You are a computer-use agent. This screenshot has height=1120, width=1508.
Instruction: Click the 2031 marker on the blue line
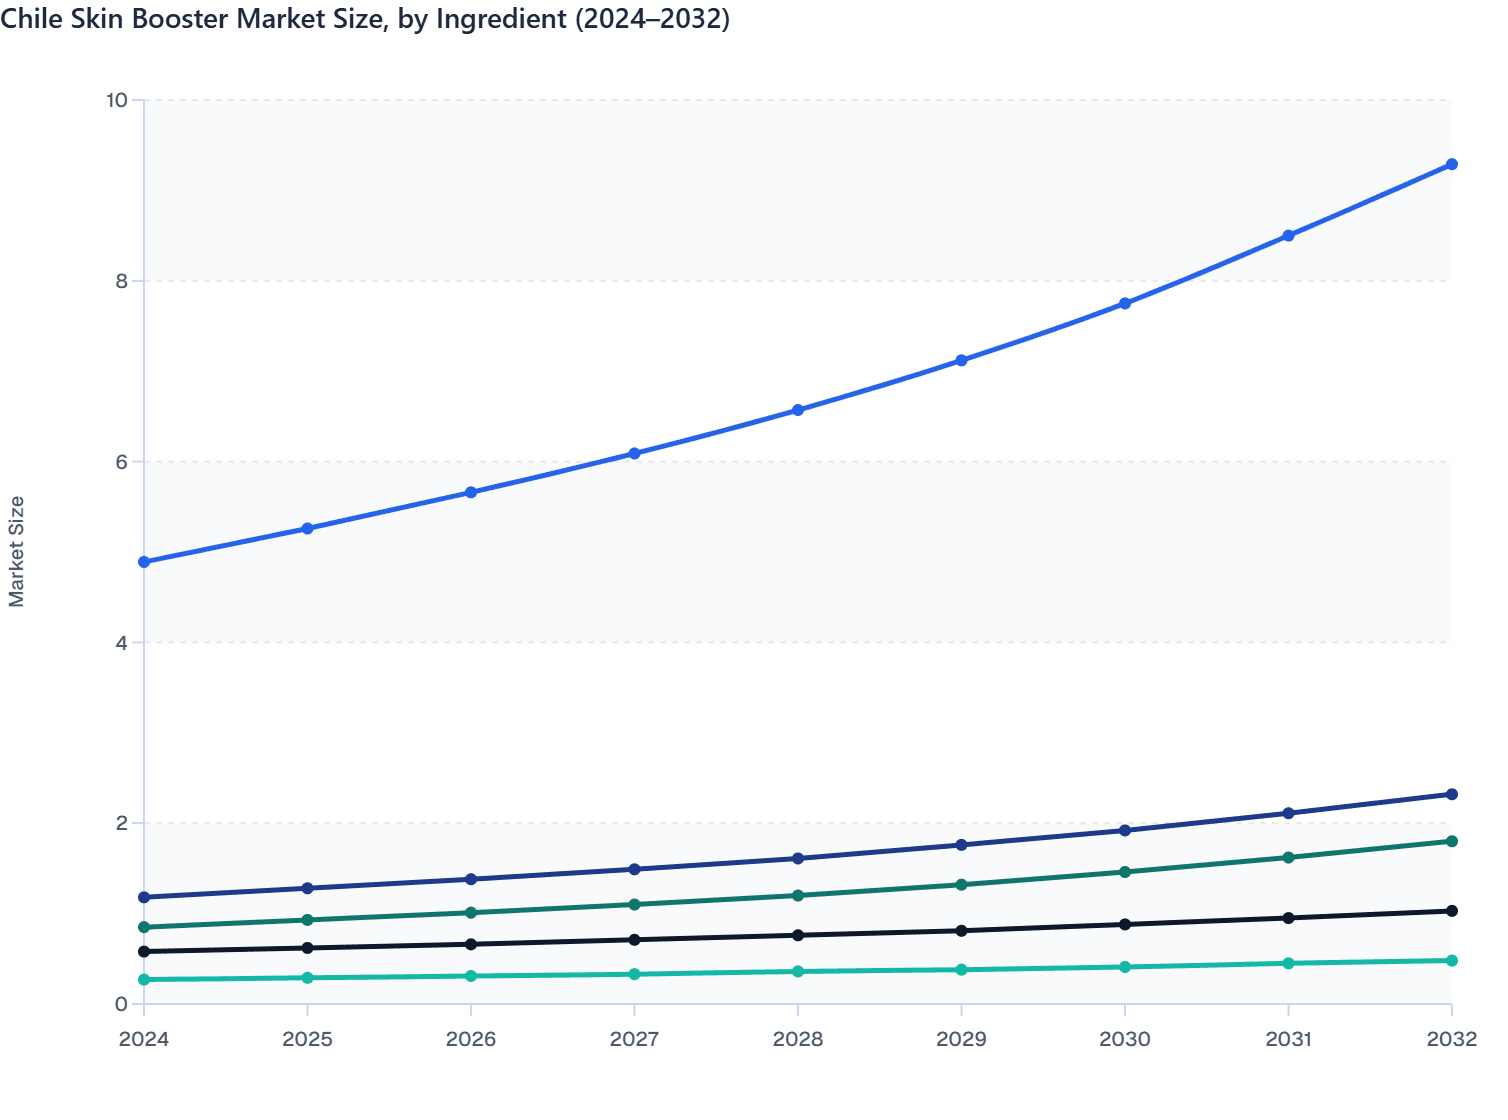click(1288, 236)
